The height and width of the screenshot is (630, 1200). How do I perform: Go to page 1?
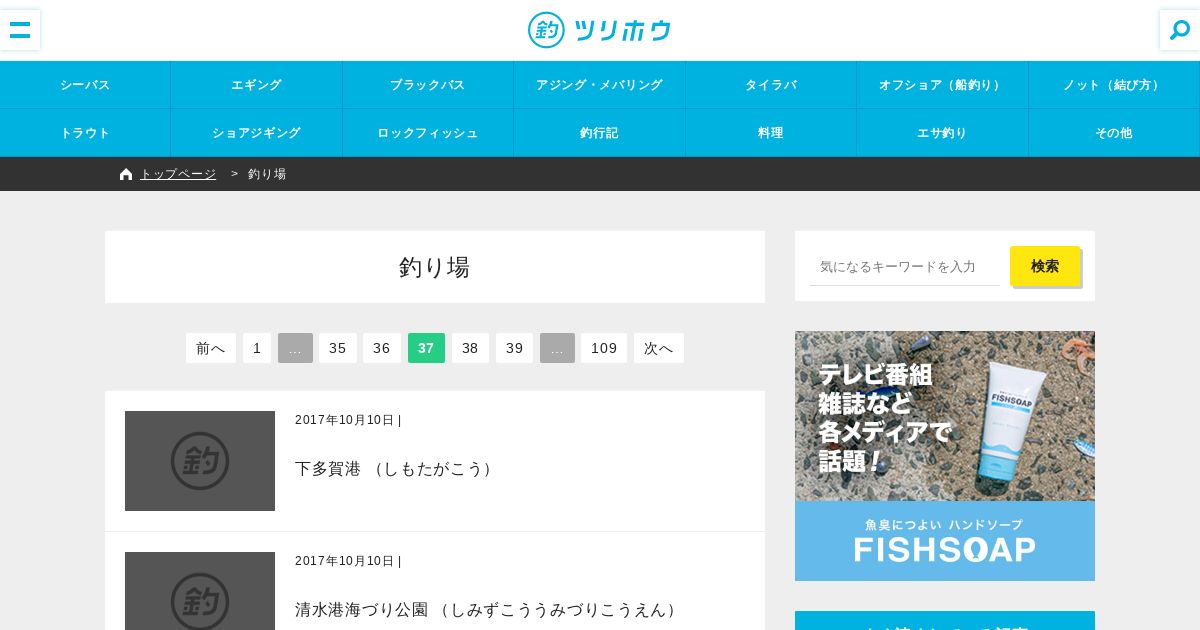257,348
